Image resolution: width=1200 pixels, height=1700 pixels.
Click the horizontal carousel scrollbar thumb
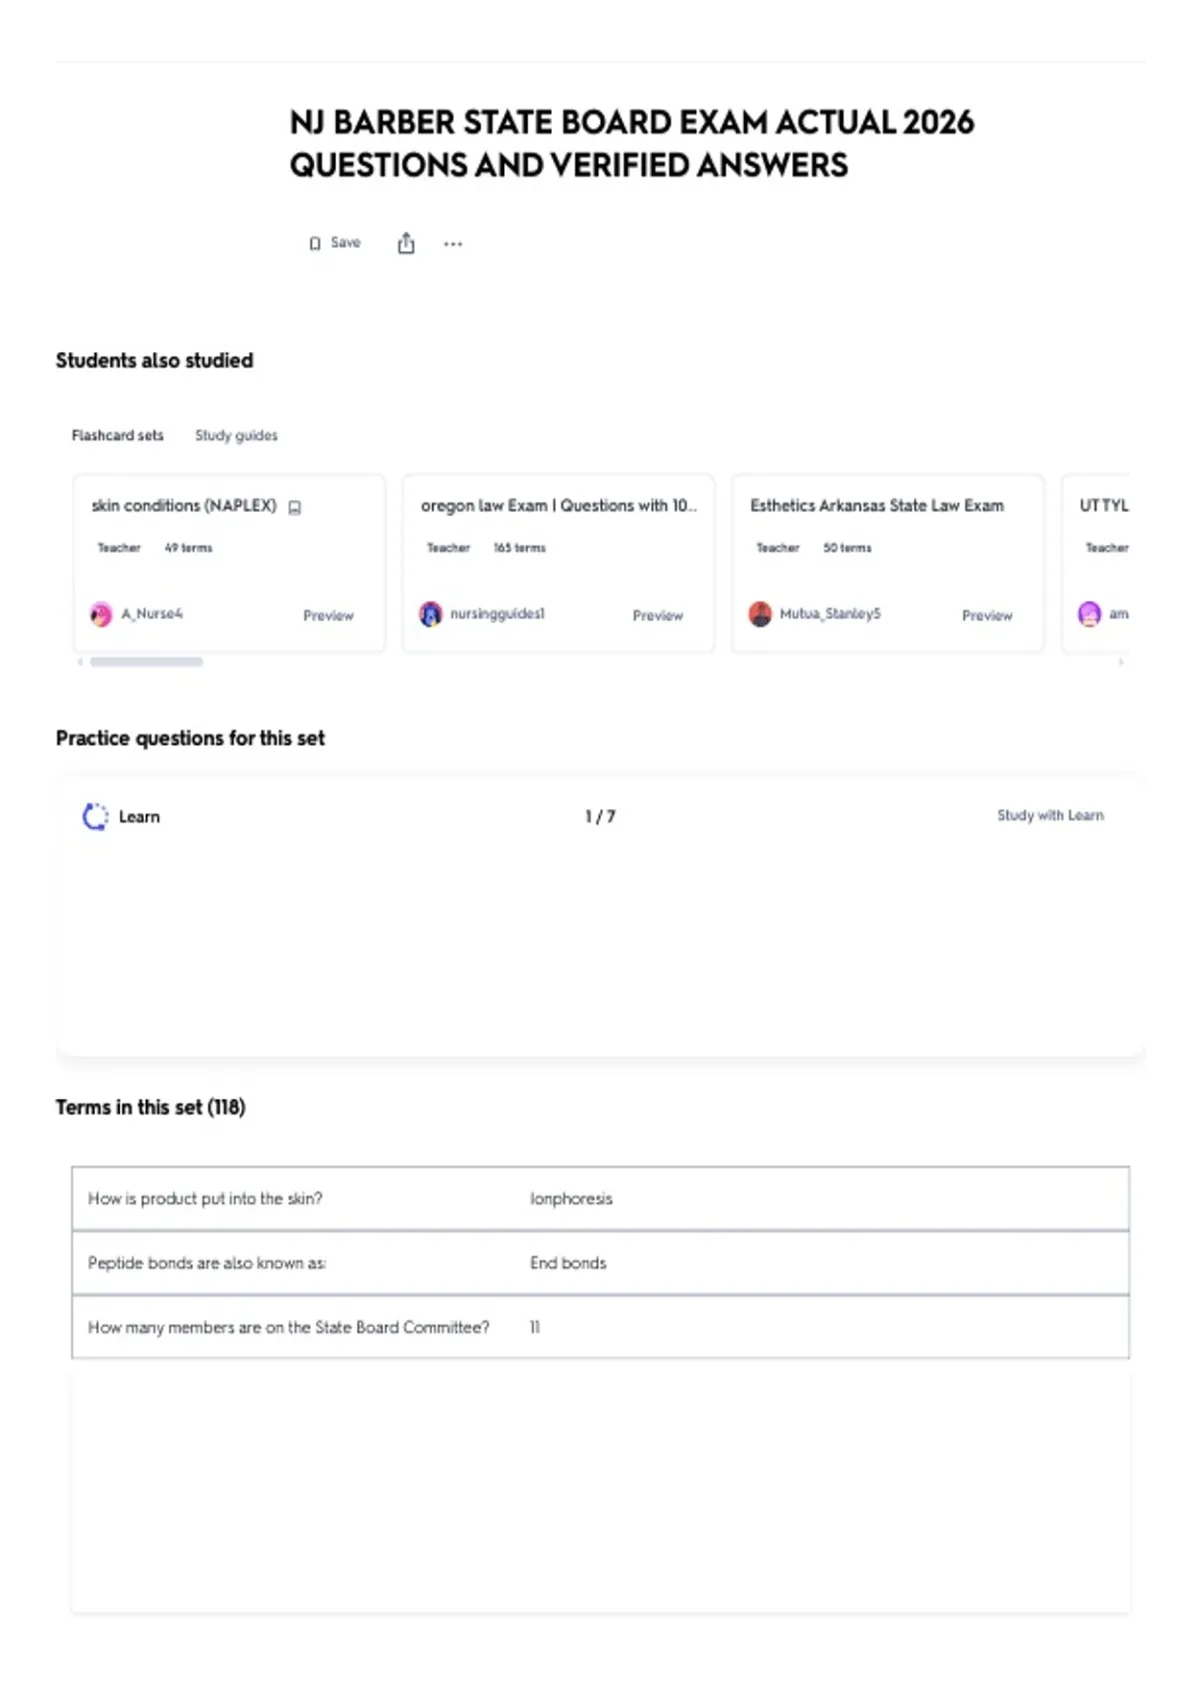146,662
